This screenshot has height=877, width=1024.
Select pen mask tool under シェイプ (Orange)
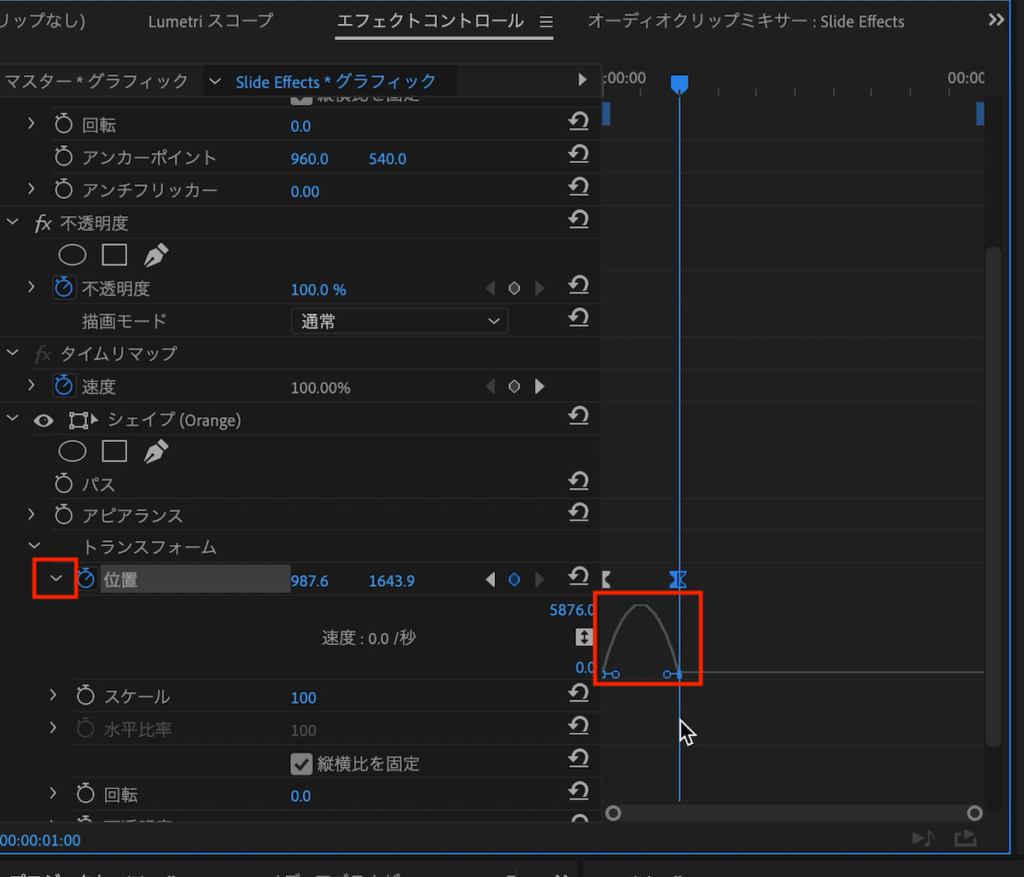(x=155, y=451)
